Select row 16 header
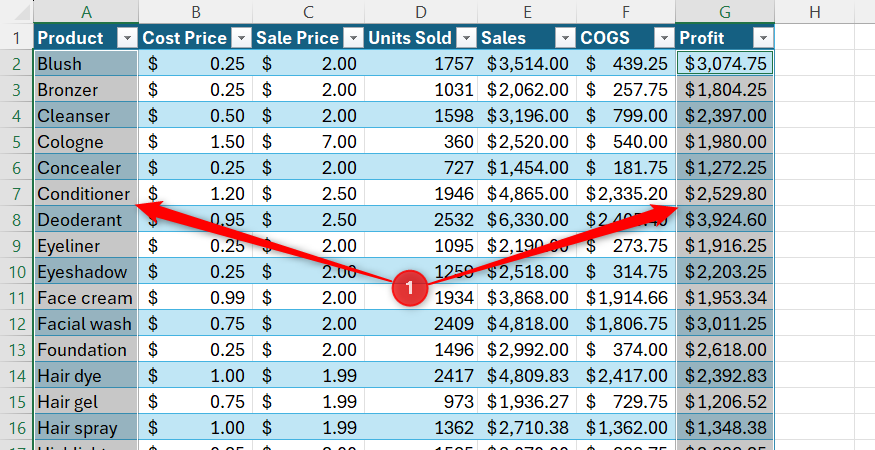Image resolution: width=875 pixels, height=450 pixels. click(17, 428)
